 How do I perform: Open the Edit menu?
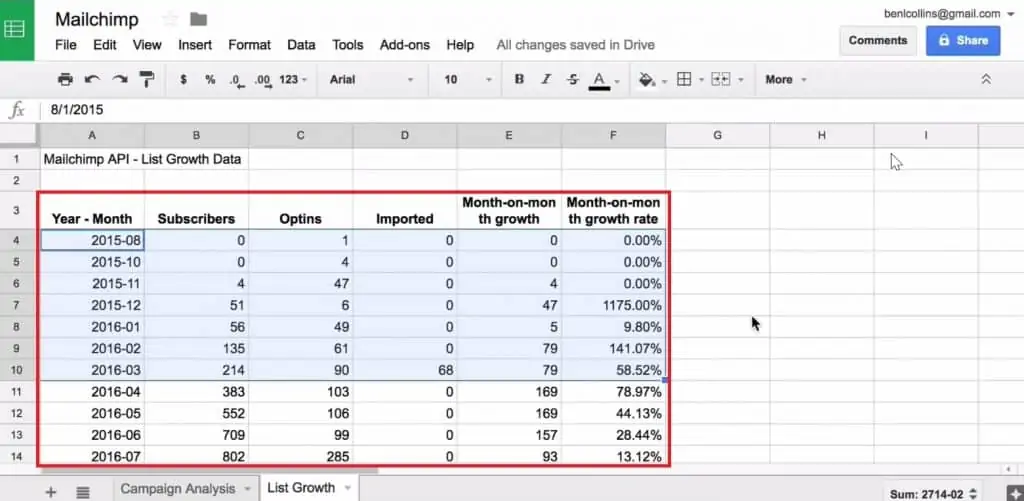(x=104, y=45)
